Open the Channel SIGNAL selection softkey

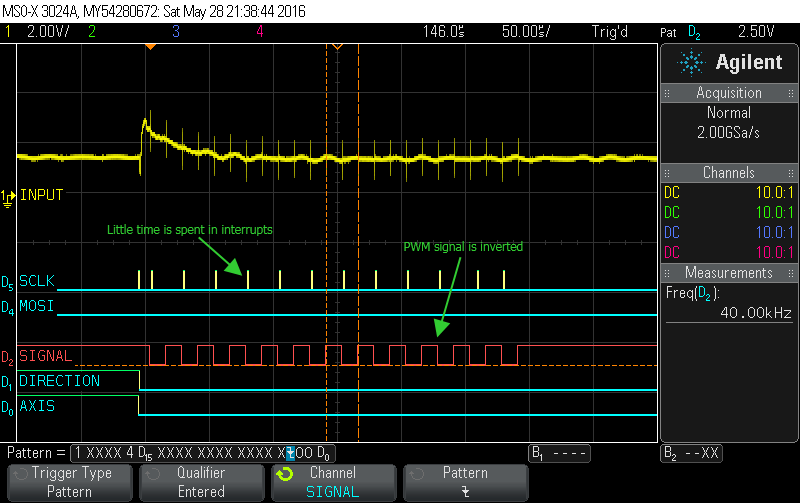click(333, 482)
